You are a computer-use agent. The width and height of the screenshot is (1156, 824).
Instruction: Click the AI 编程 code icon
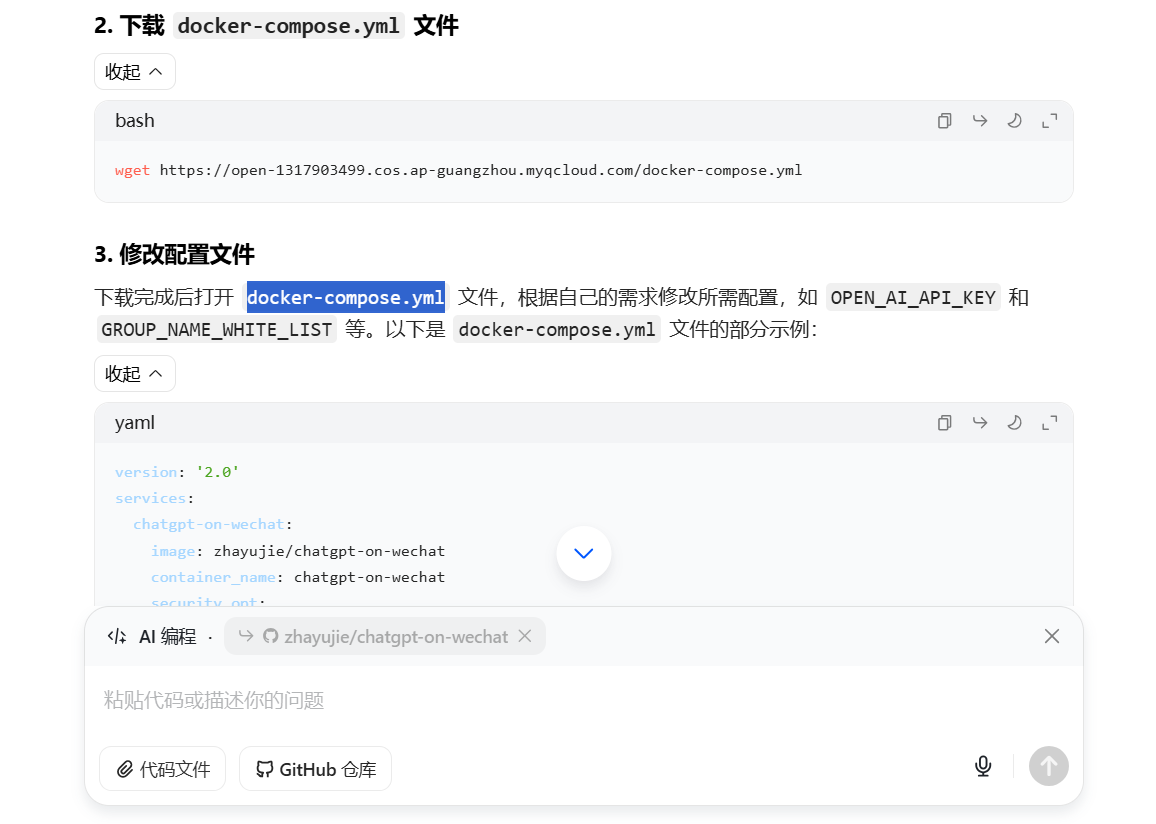pos(117,636)
